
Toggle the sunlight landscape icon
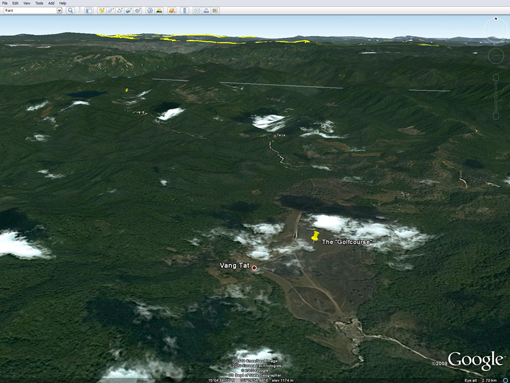pos(159,10)
